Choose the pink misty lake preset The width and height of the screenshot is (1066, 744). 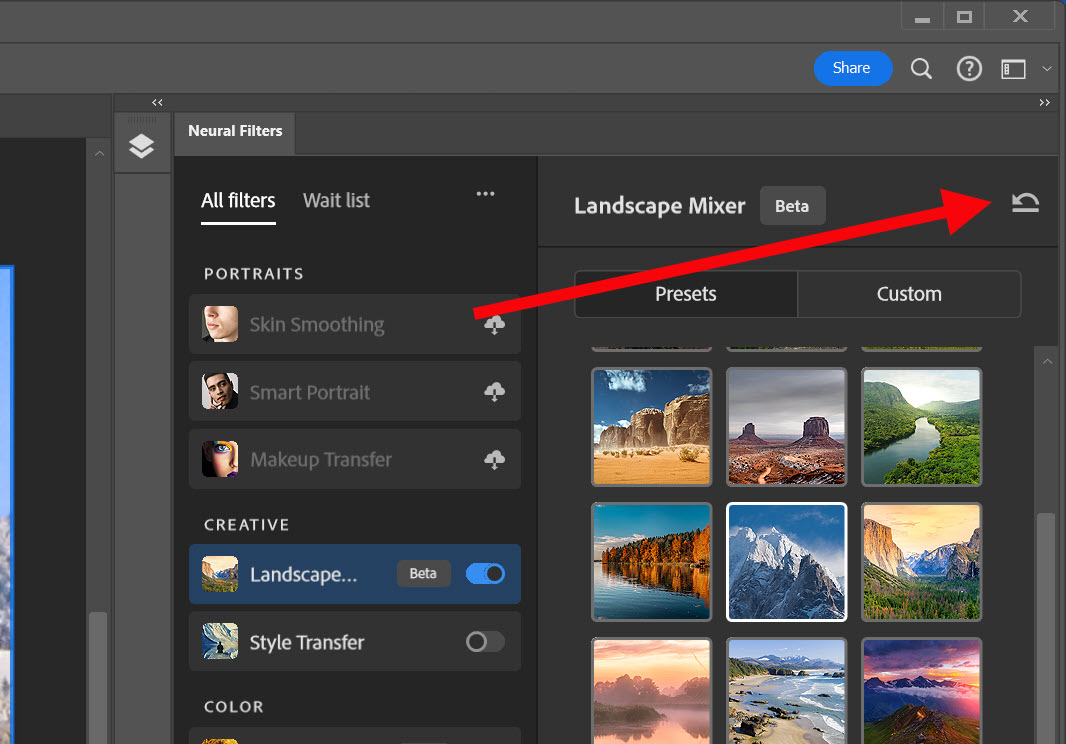click(x=652, y=691)
